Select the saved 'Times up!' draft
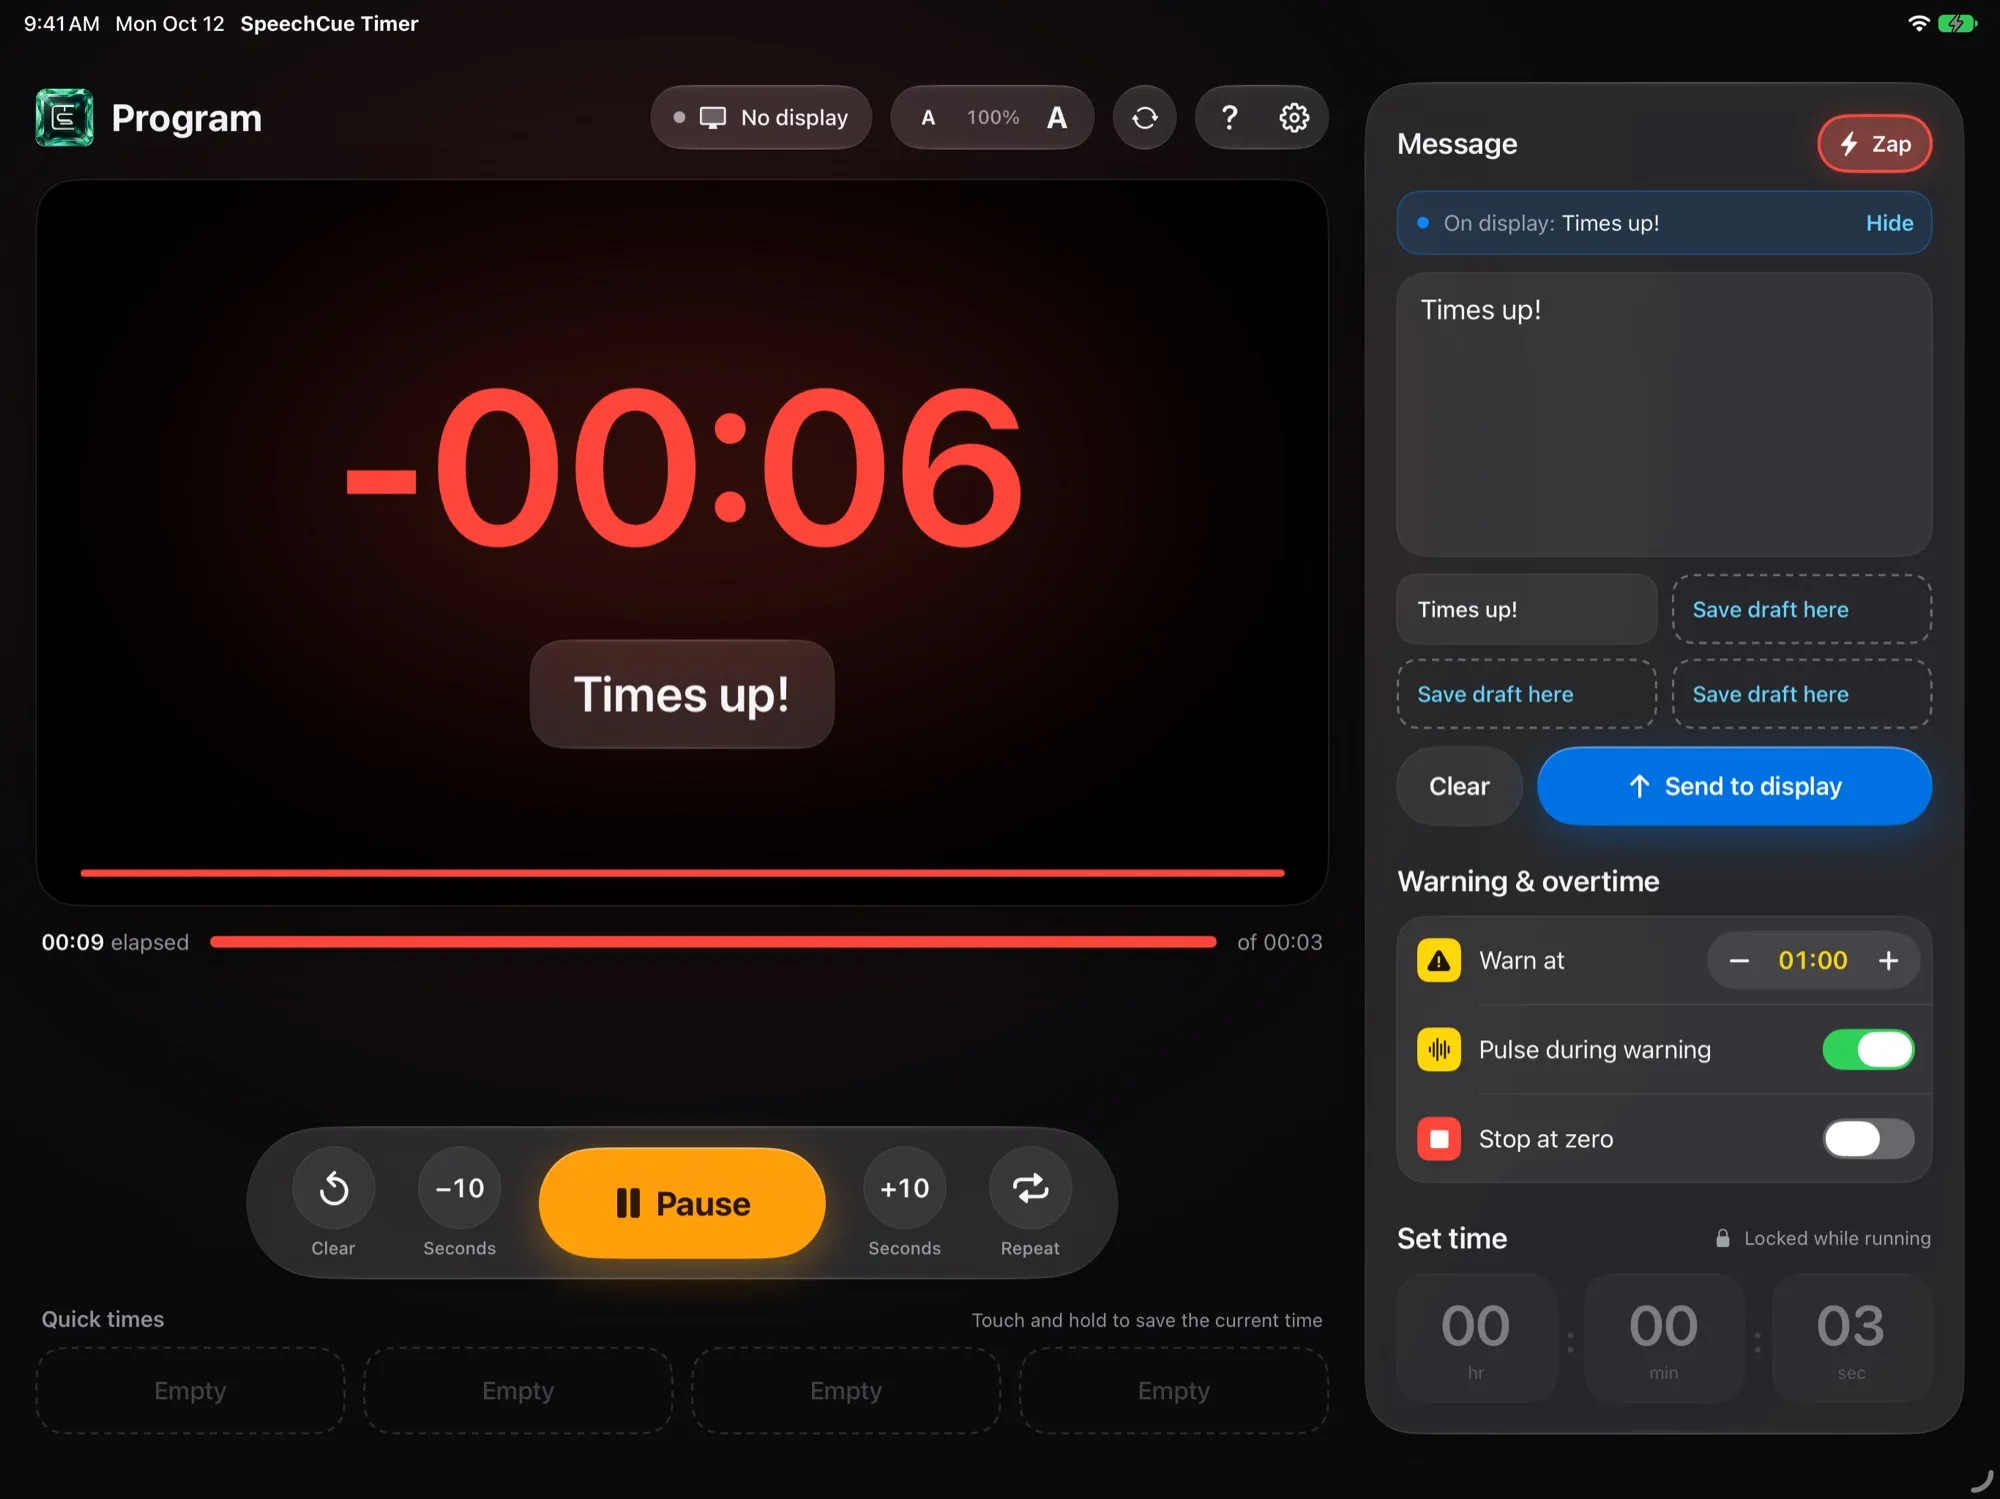The image size is (2000, 1499). tap(1526, 609)
